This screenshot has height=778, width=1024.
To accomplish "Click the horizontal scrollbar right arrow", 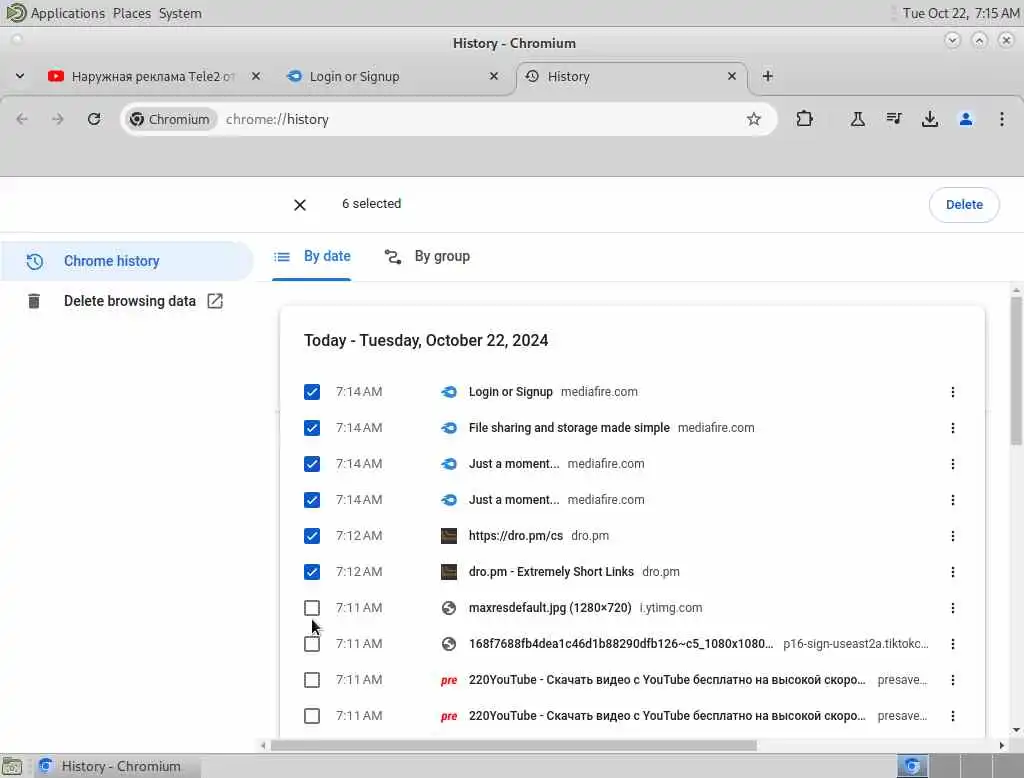I will click(1002, 745).
